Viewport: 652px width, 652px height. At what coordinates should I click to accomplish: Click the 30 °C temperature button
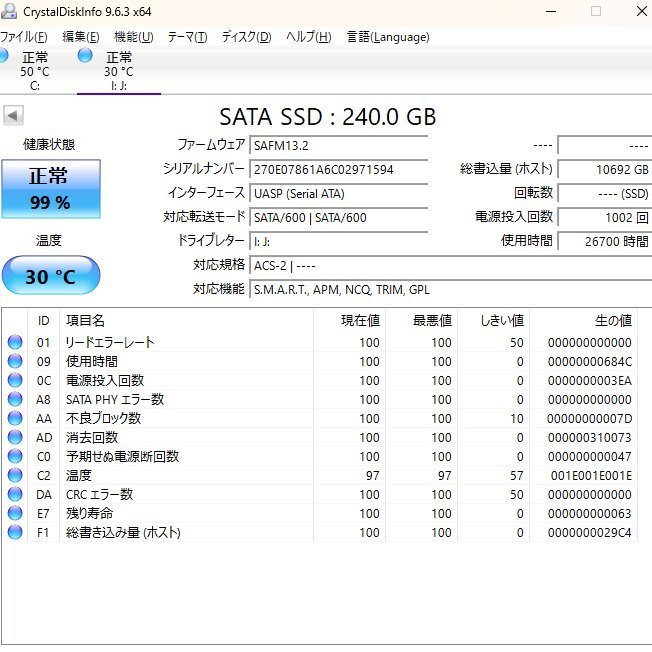click(x=51, y=275)
